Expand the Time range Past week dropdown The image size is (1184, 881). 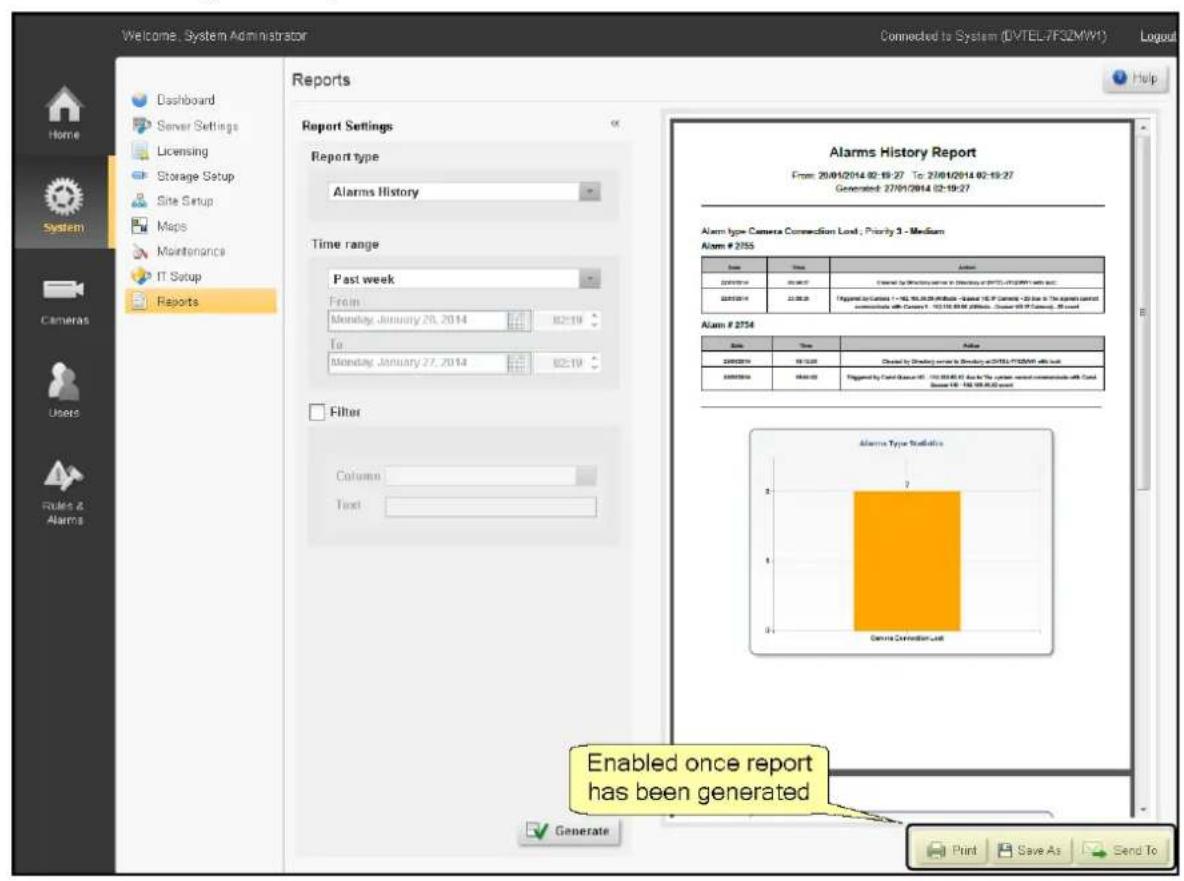click(x=464, y=279)
